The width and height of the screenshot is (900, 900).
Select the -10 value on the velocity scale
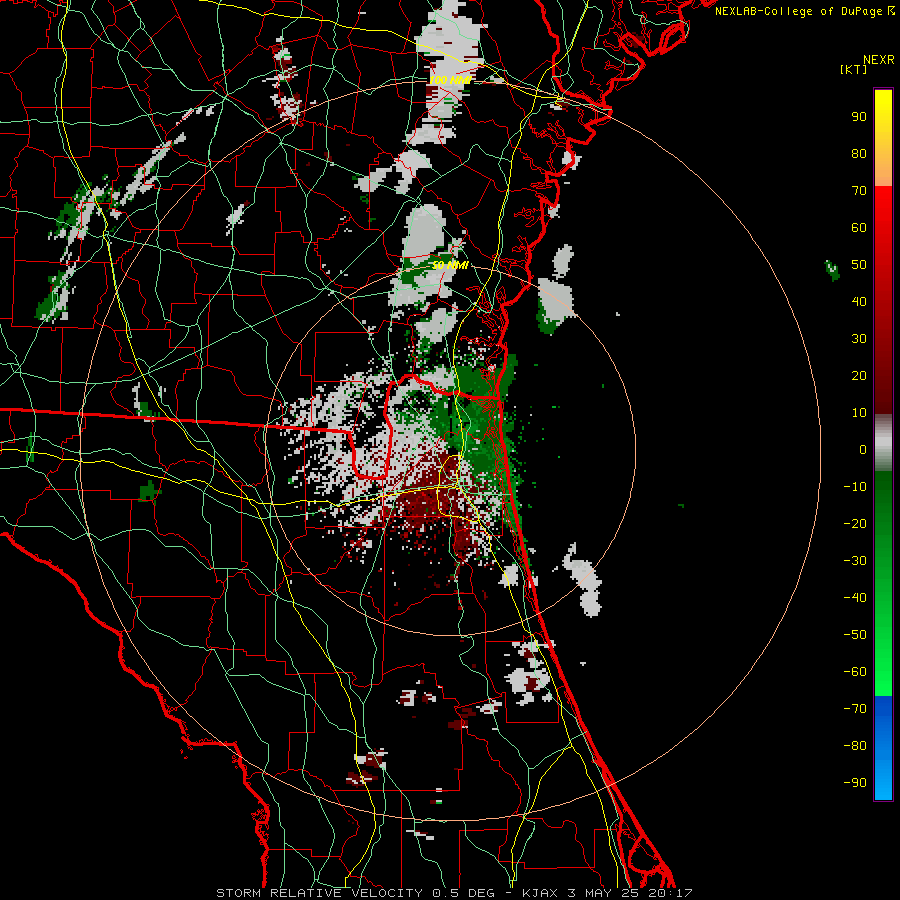tap(855, 487)
